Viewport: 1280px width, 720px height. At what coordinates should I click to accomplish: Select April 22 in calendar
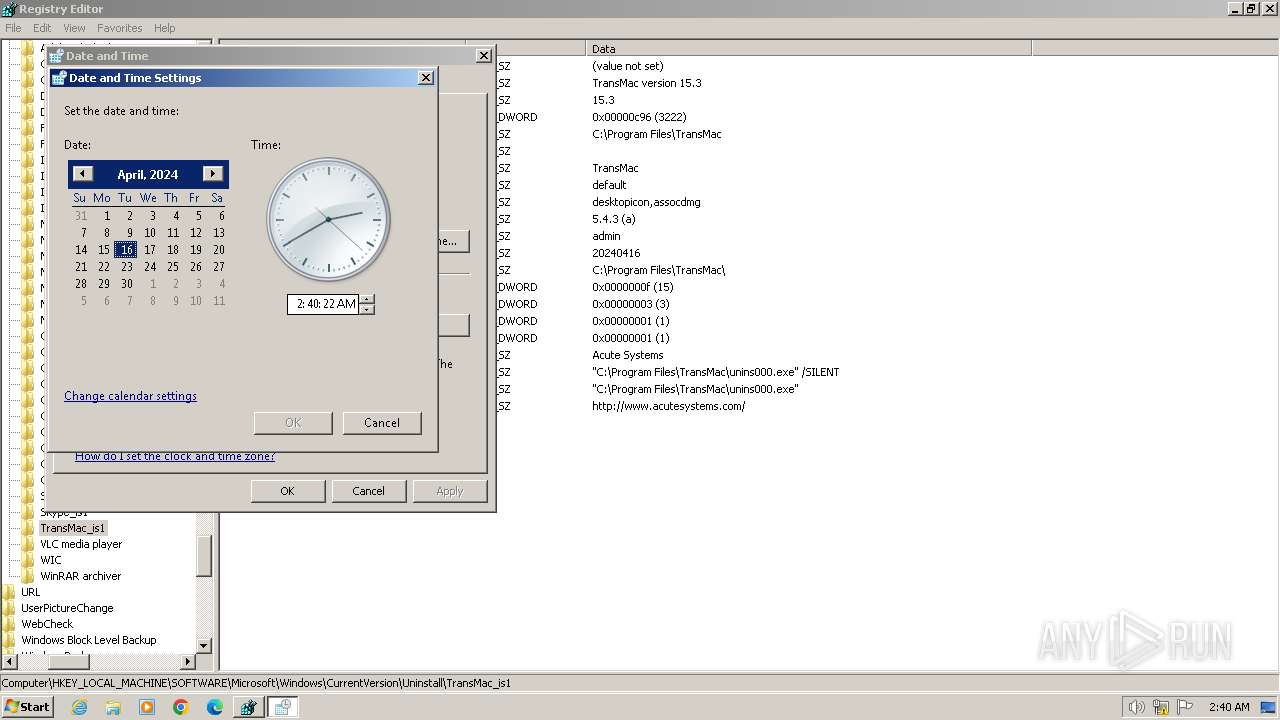[103, 267]
